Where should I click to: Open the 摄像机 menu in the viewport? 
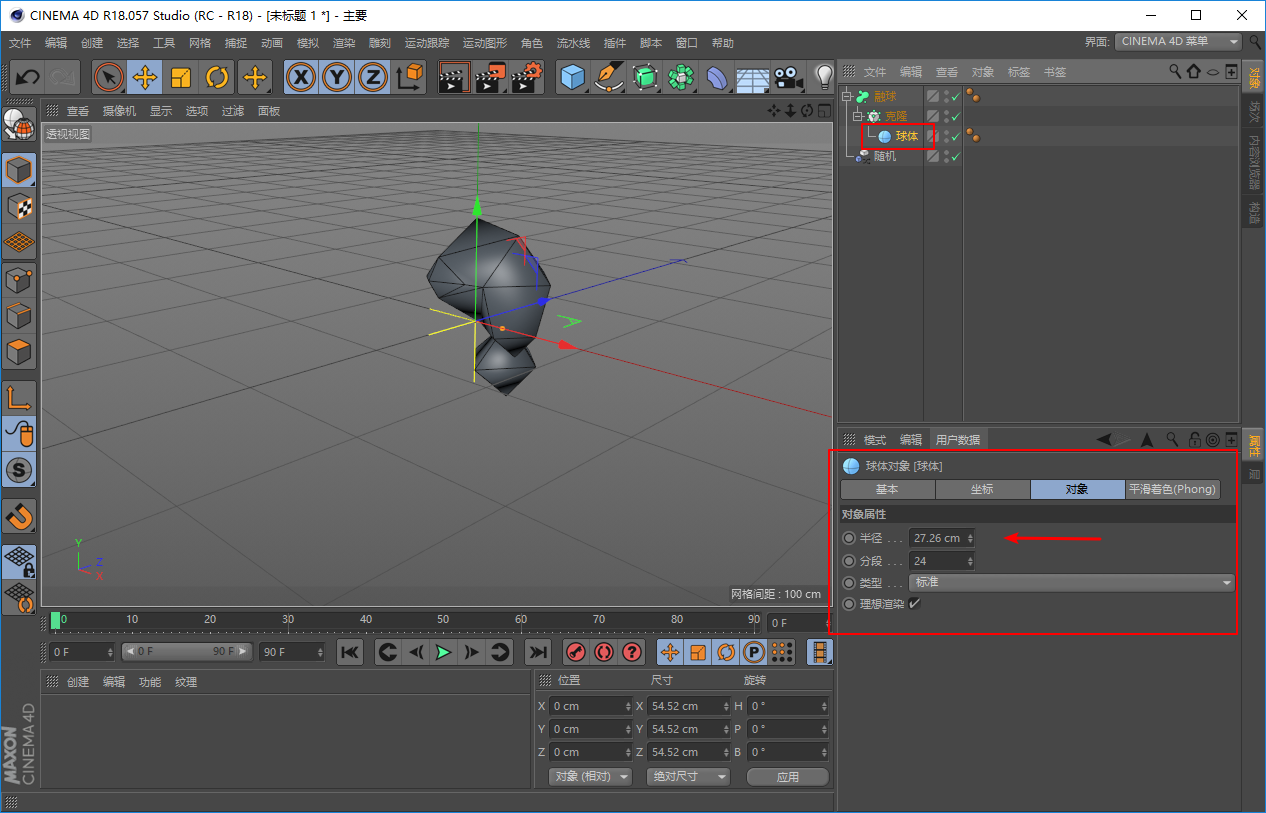[119, 111]
